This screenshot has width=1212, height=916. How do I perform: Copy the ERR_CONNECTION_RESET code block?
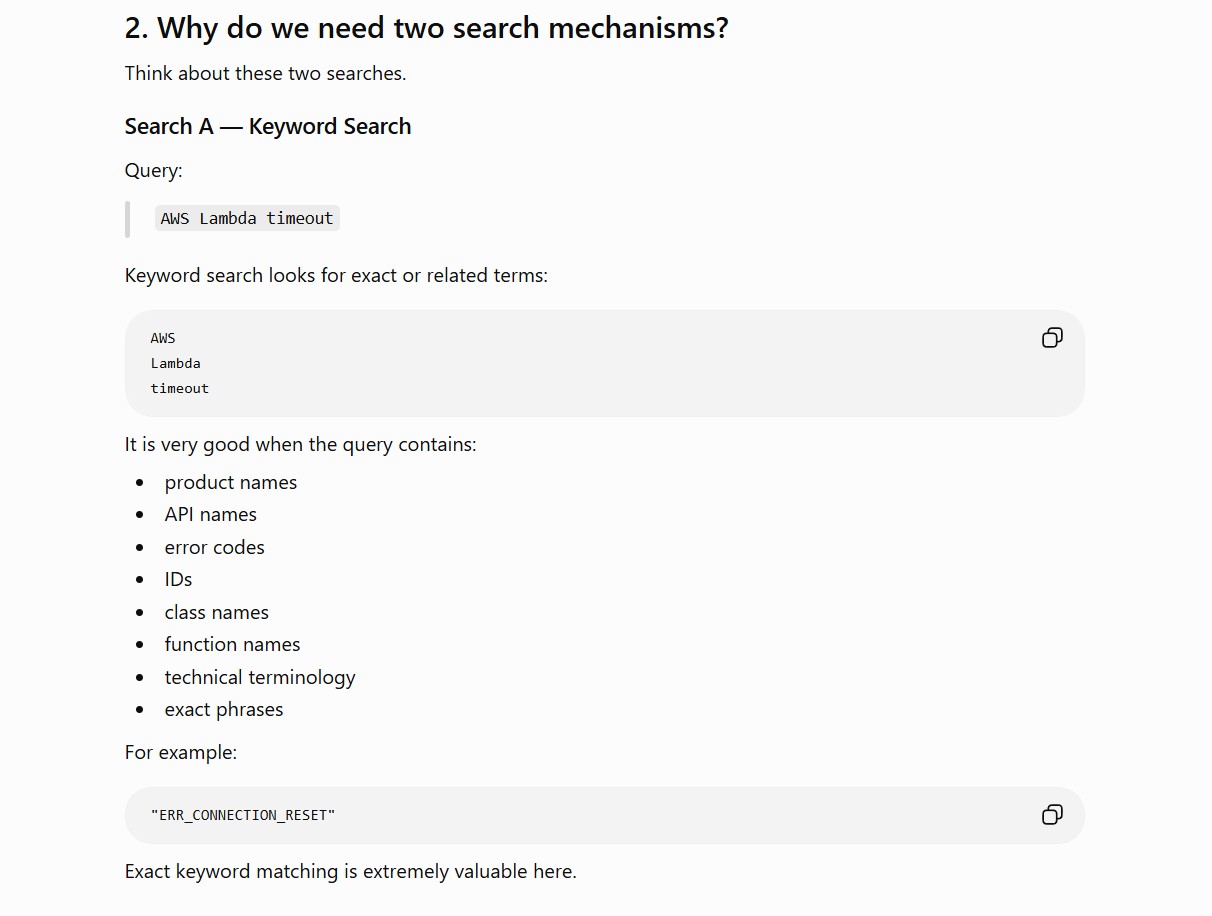[1052, 815]
